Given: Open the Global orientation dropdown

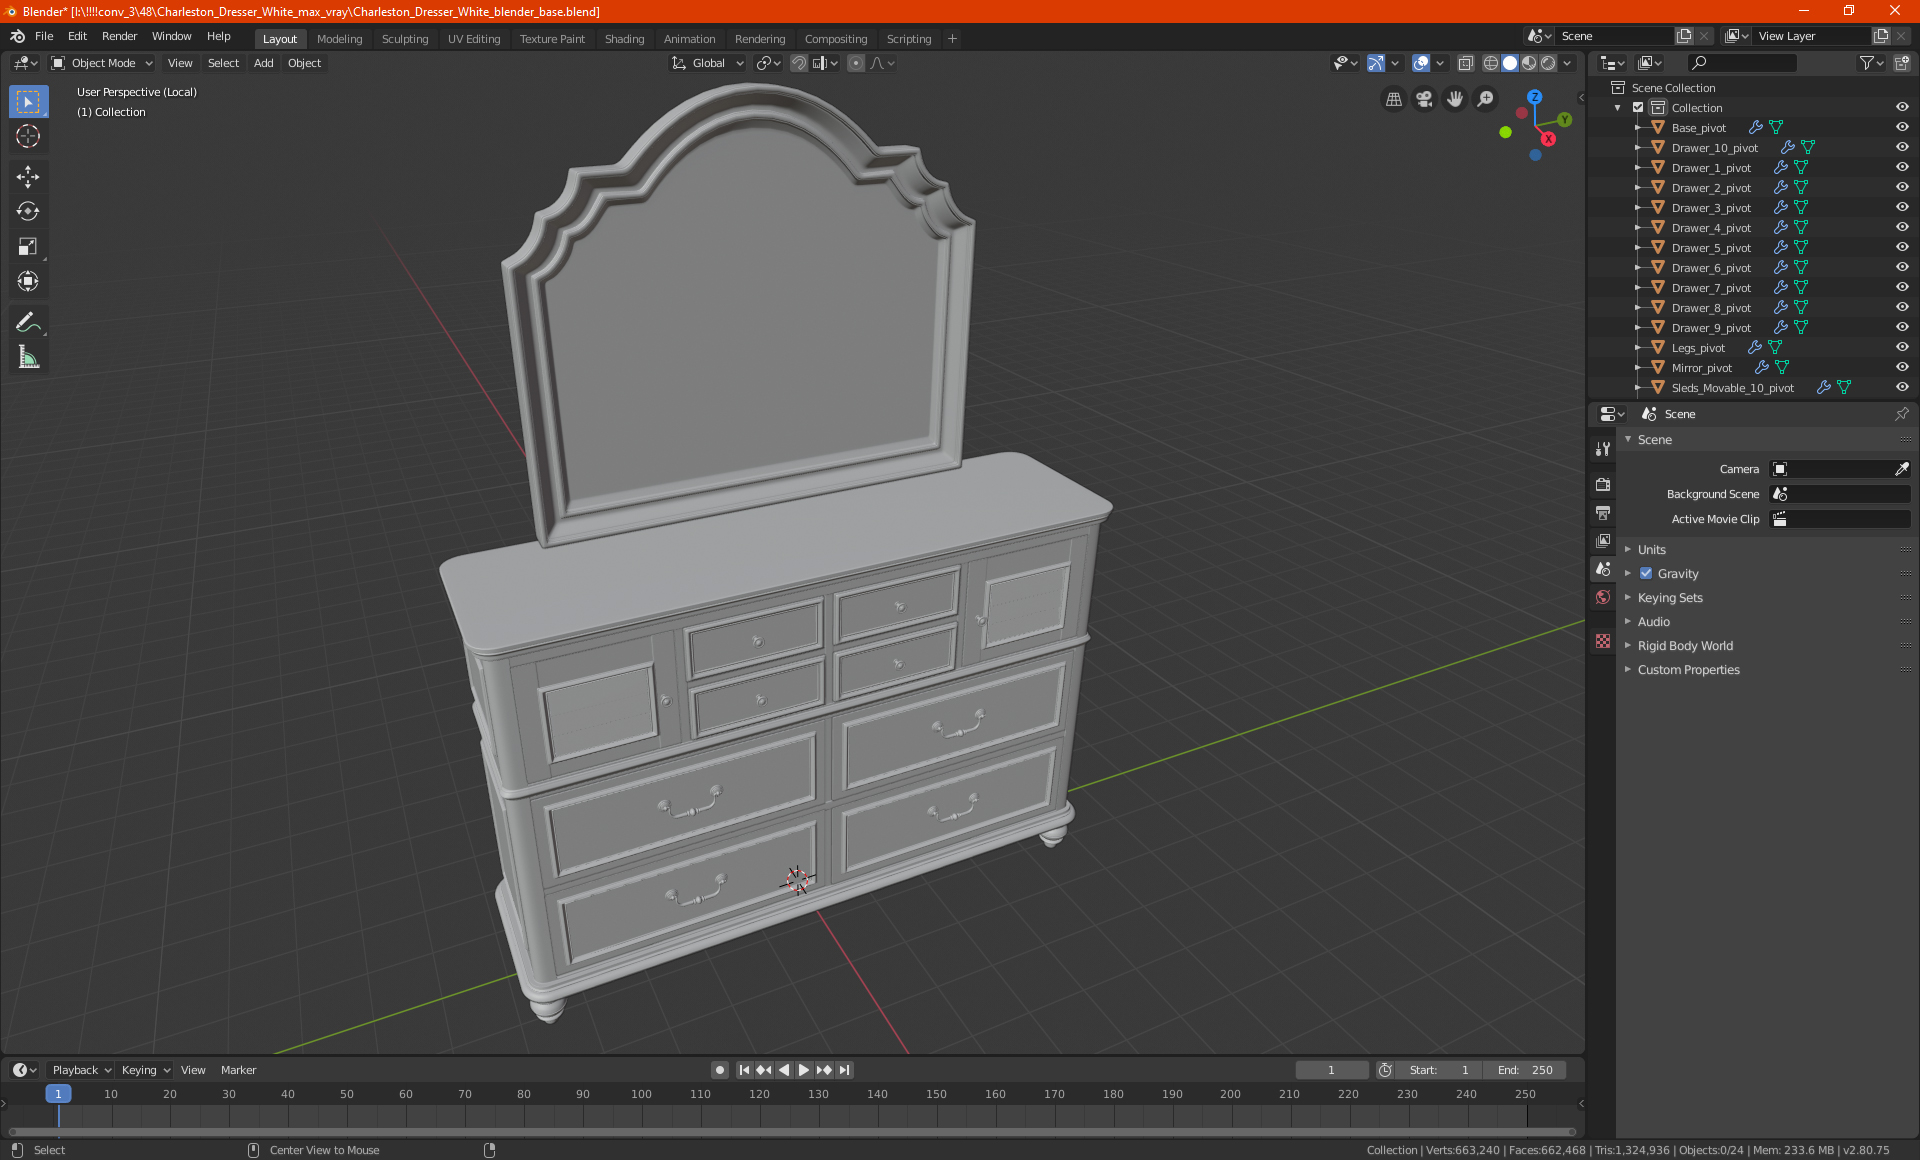Looking at the screenshot, I should pyautogui.click(x=708, y=63).
